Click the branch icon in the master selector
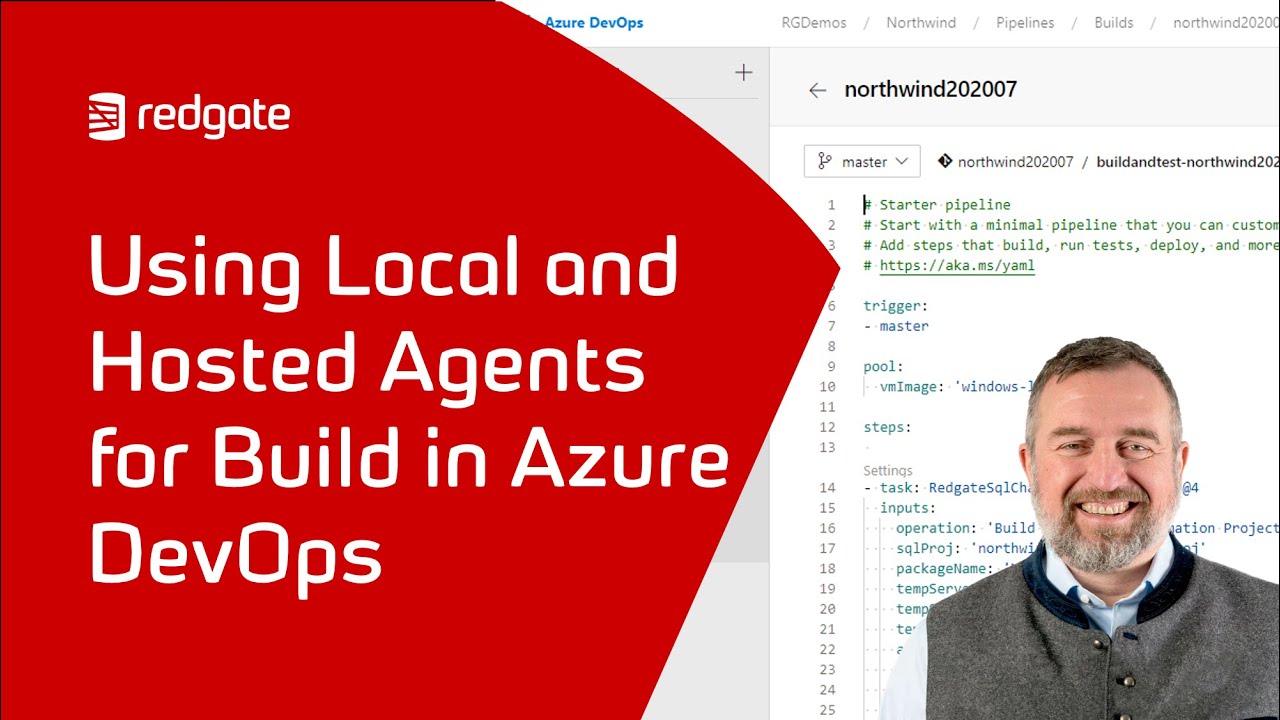This screenshot has width=1280, height=720. (x=825, y=161)
